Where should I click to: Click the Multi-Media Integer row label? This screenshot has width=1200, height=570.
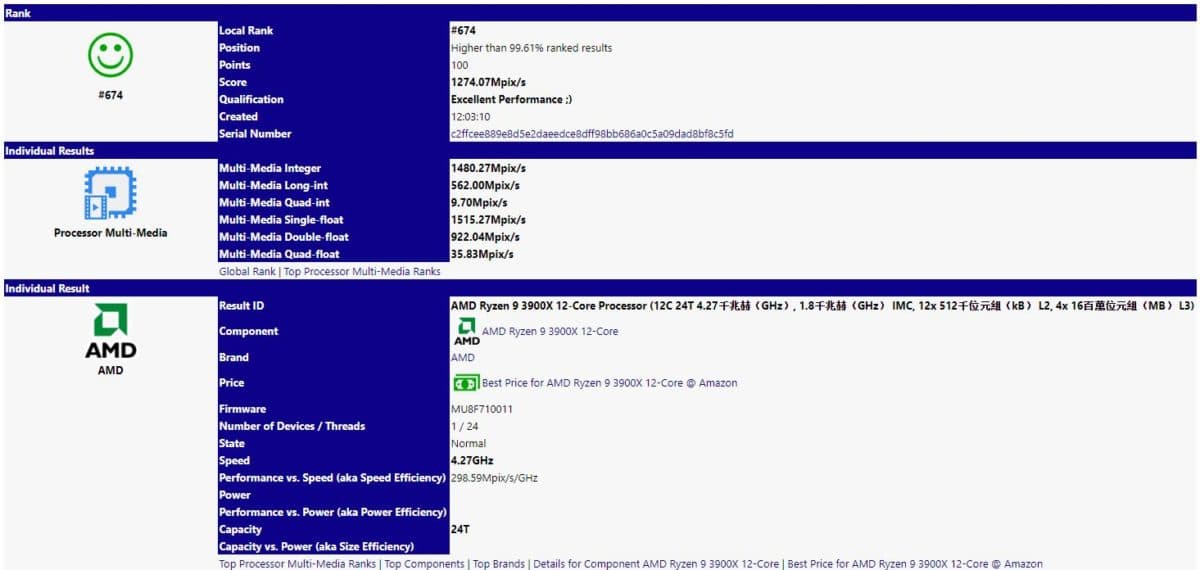270,169
